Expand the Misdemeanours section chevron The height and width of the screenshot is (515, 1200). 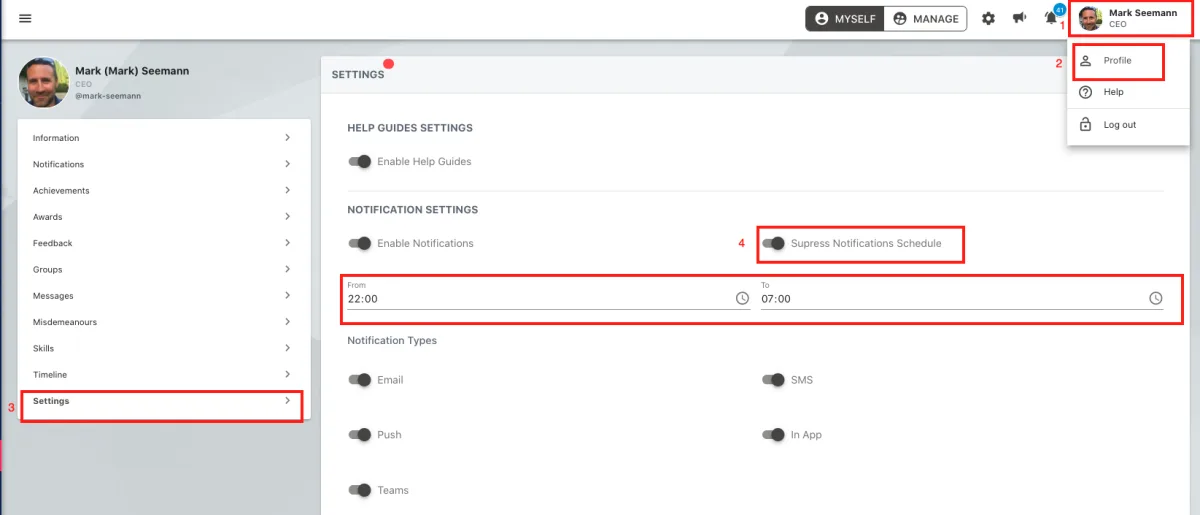pos(287,322)
